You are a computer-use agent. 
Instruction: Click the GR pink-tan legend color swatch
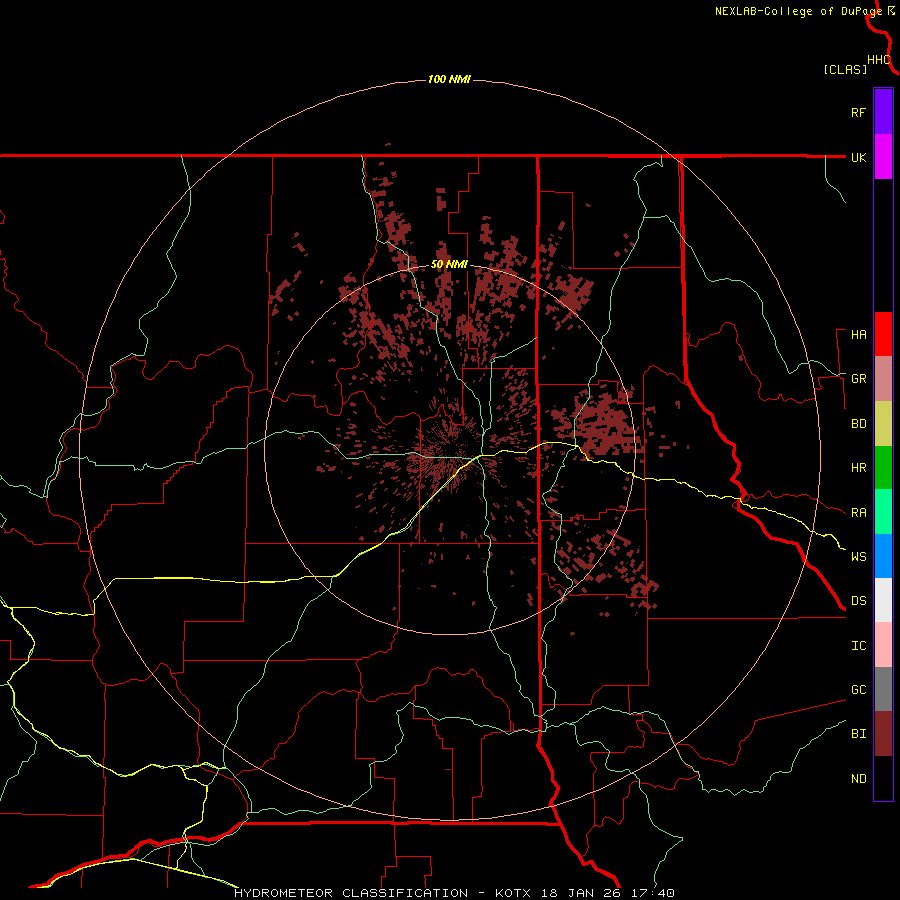(x=883, y=379)
